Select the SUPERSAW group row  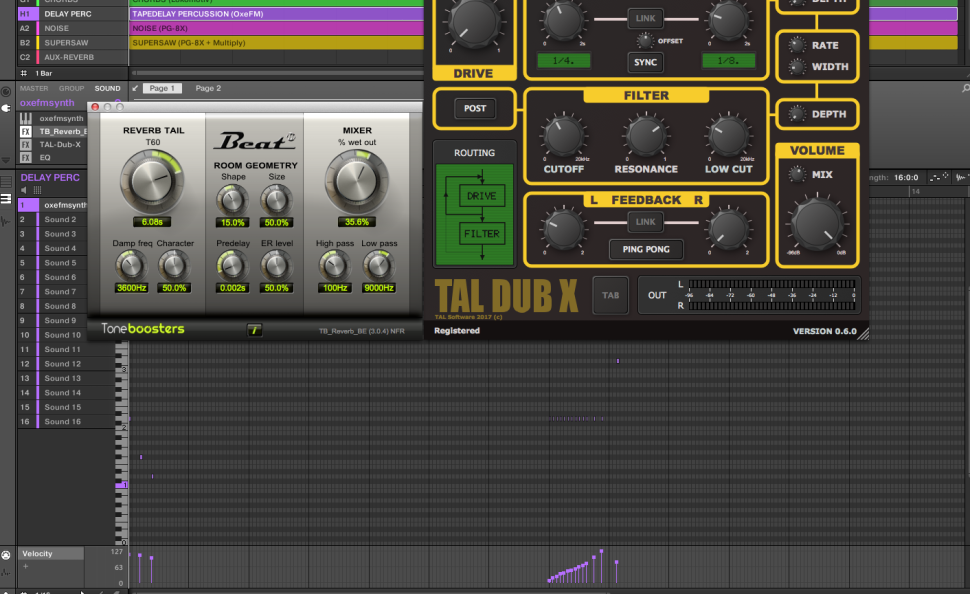coord(72,43)
